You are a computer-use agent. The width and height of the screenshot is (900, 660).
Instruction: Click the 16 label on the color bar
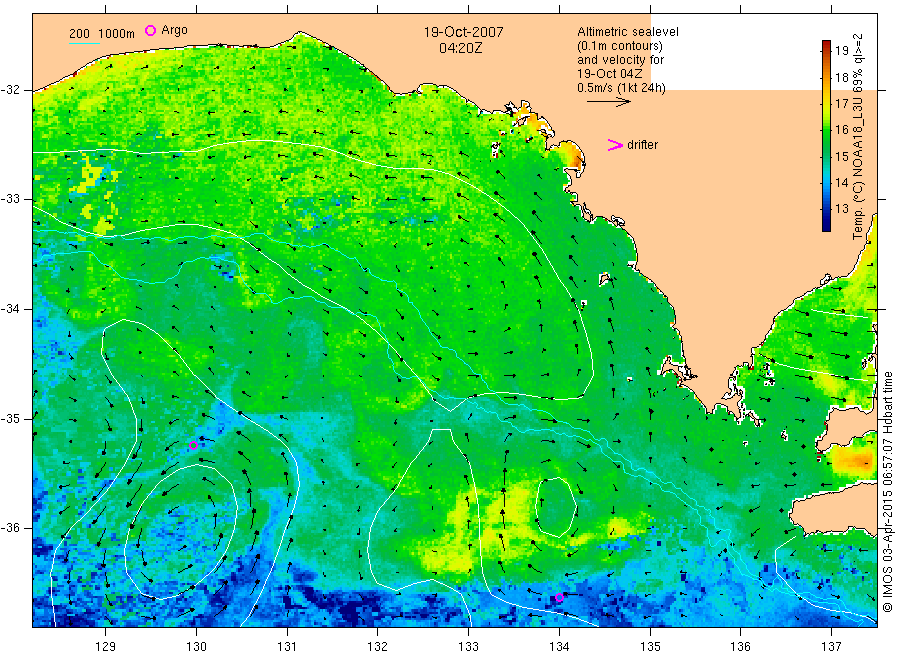click(841, 130)
